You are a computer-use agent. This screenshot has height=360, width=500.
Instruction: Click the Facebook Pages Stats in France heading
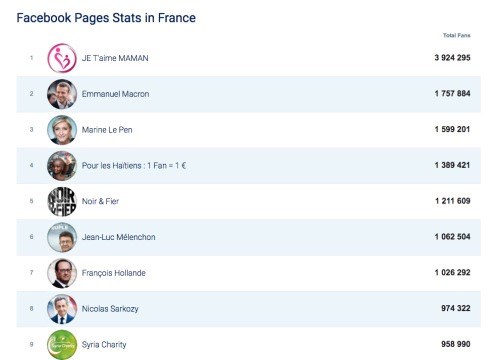point(106,18)
